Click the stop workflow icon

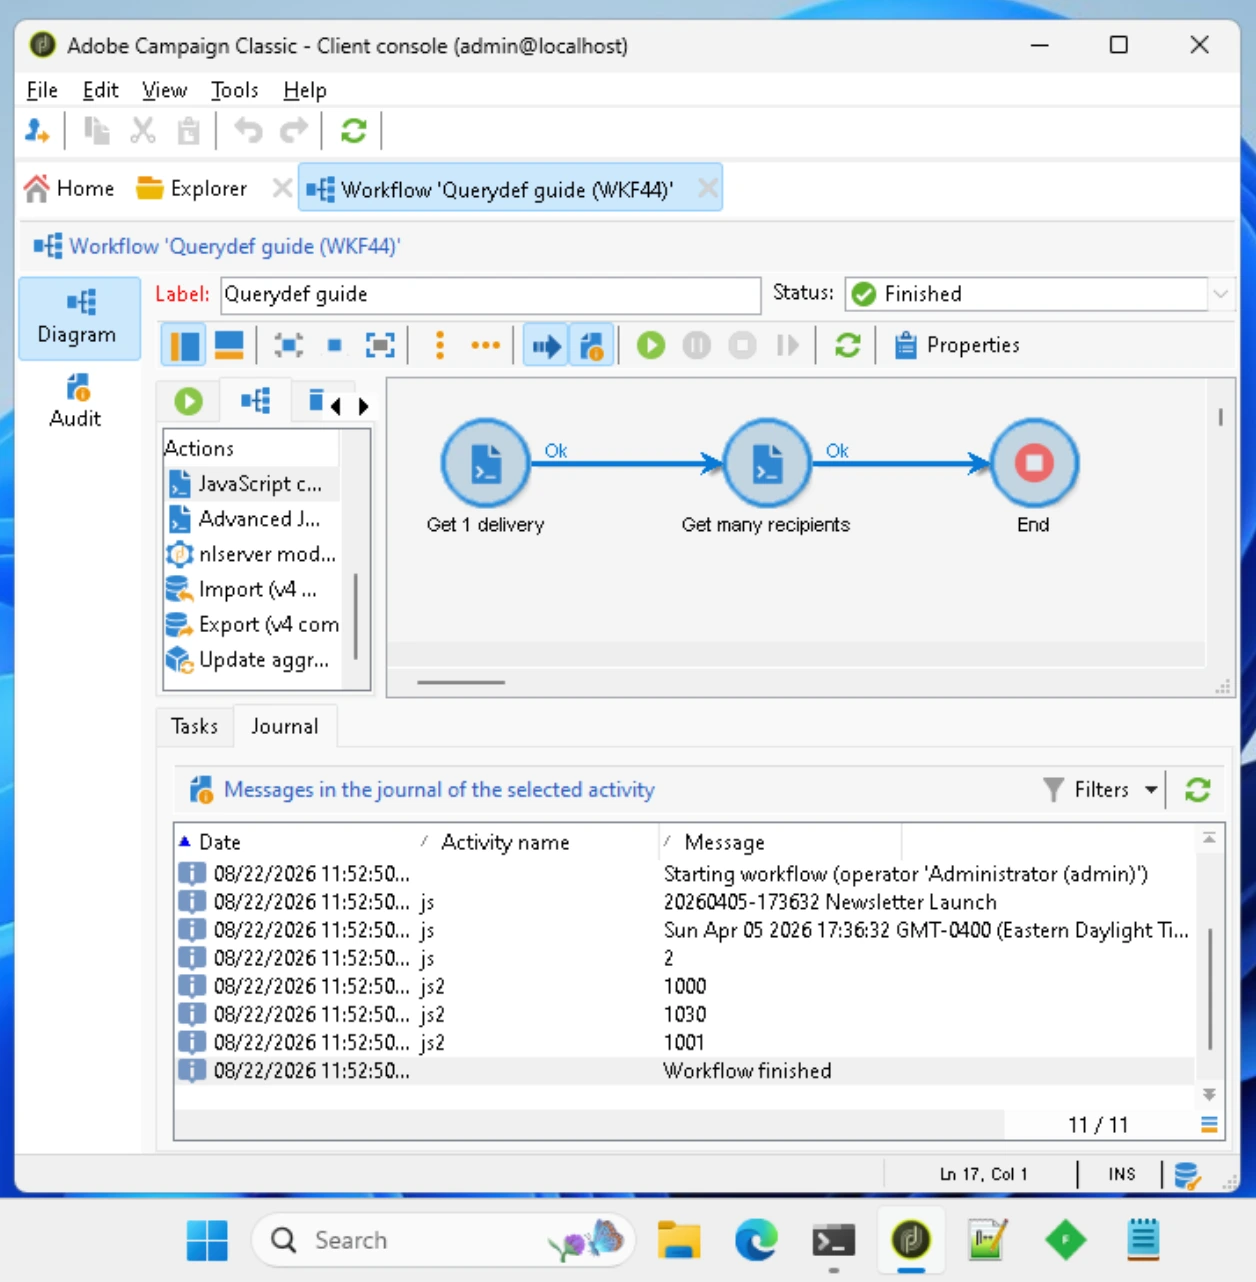[743, 346]
